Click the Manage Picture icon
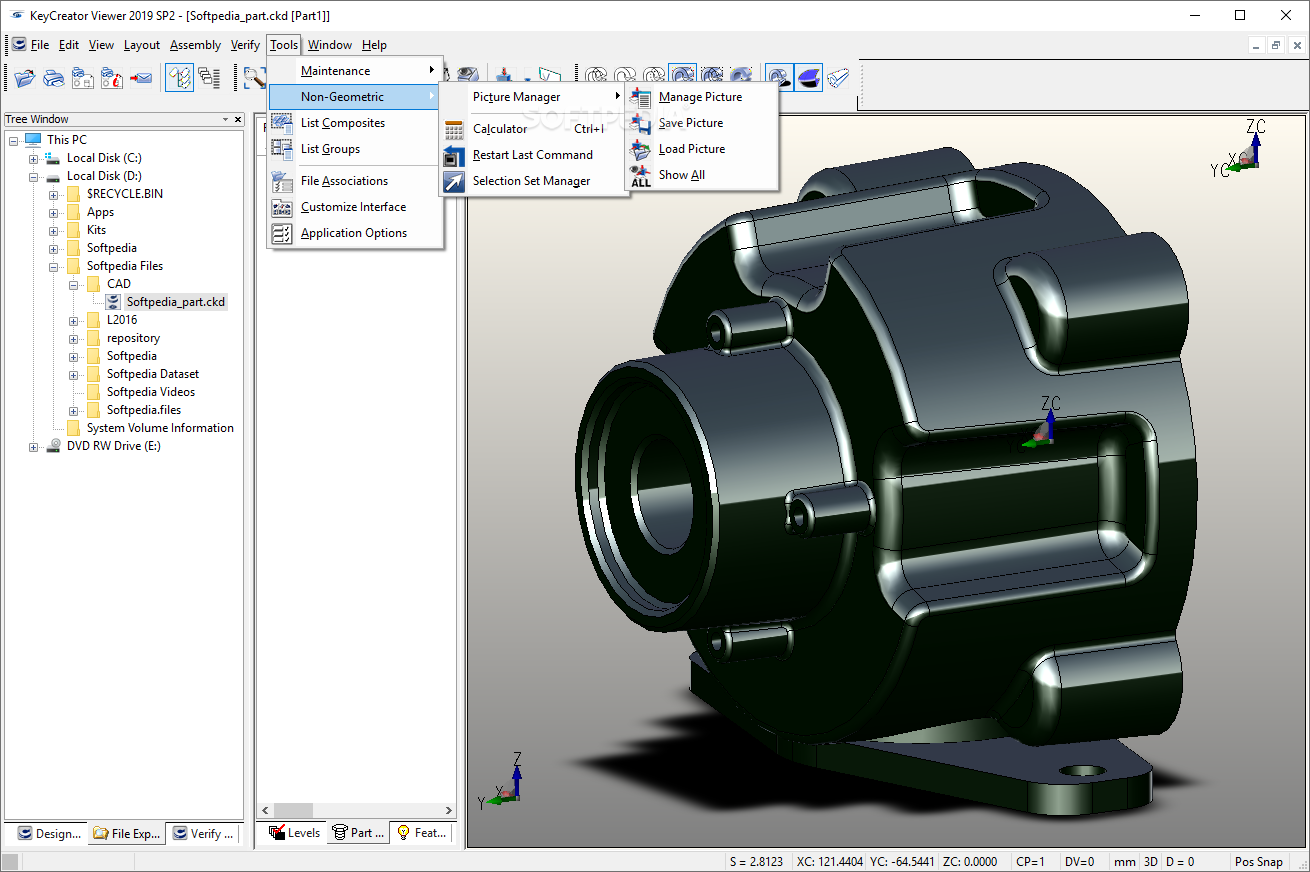 click(641, 97)
